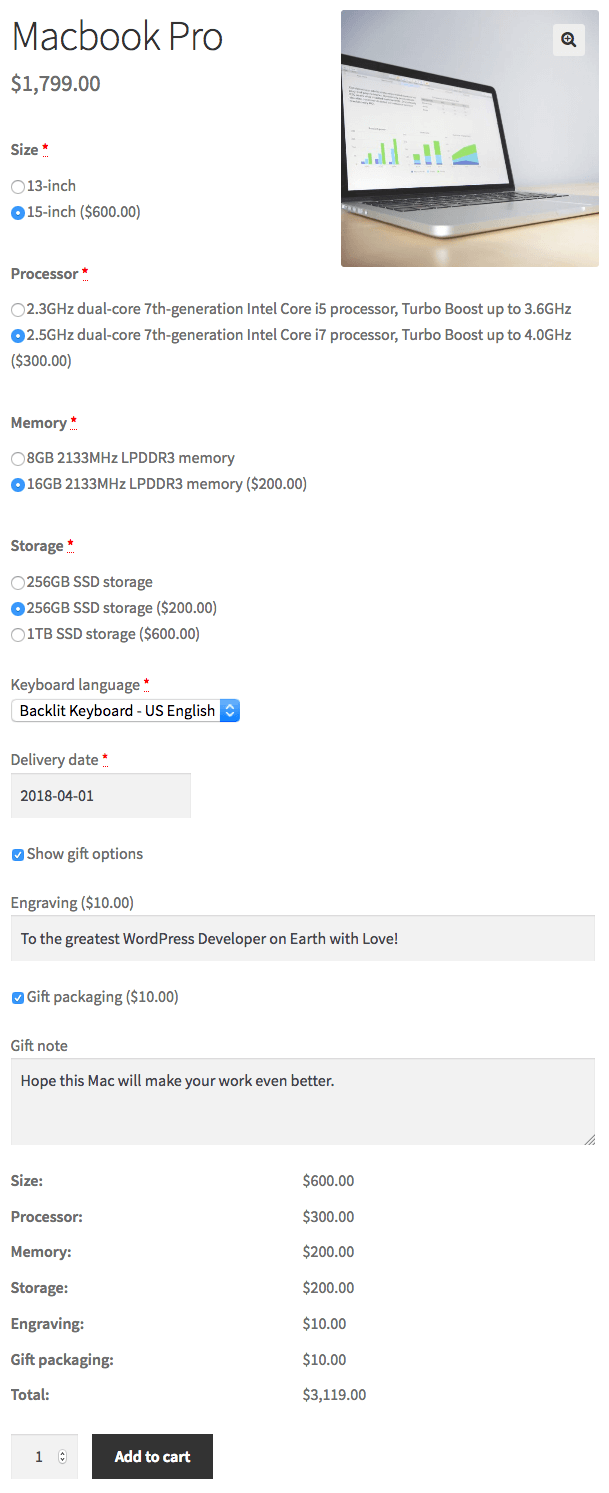Select 1TB SSD storage option

click(18, 634)
